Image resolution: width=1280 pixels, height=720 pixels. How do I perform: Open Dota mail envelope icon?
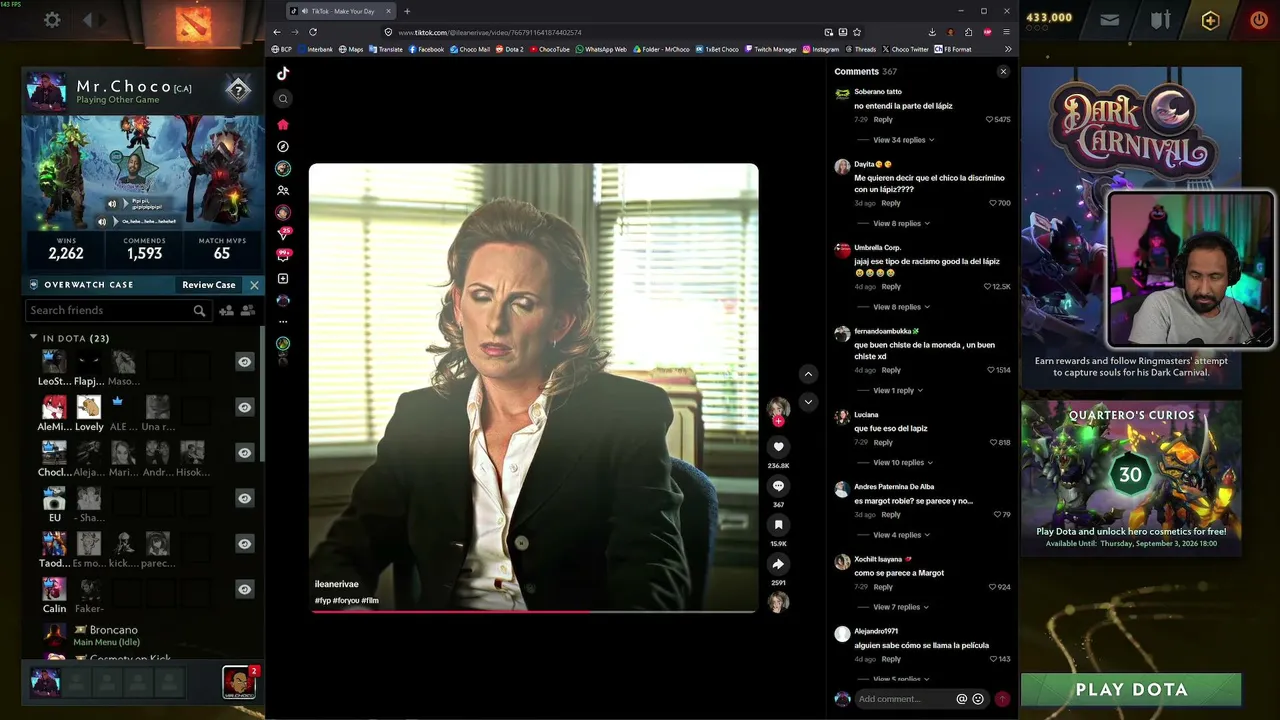[x=1110, y=19]
